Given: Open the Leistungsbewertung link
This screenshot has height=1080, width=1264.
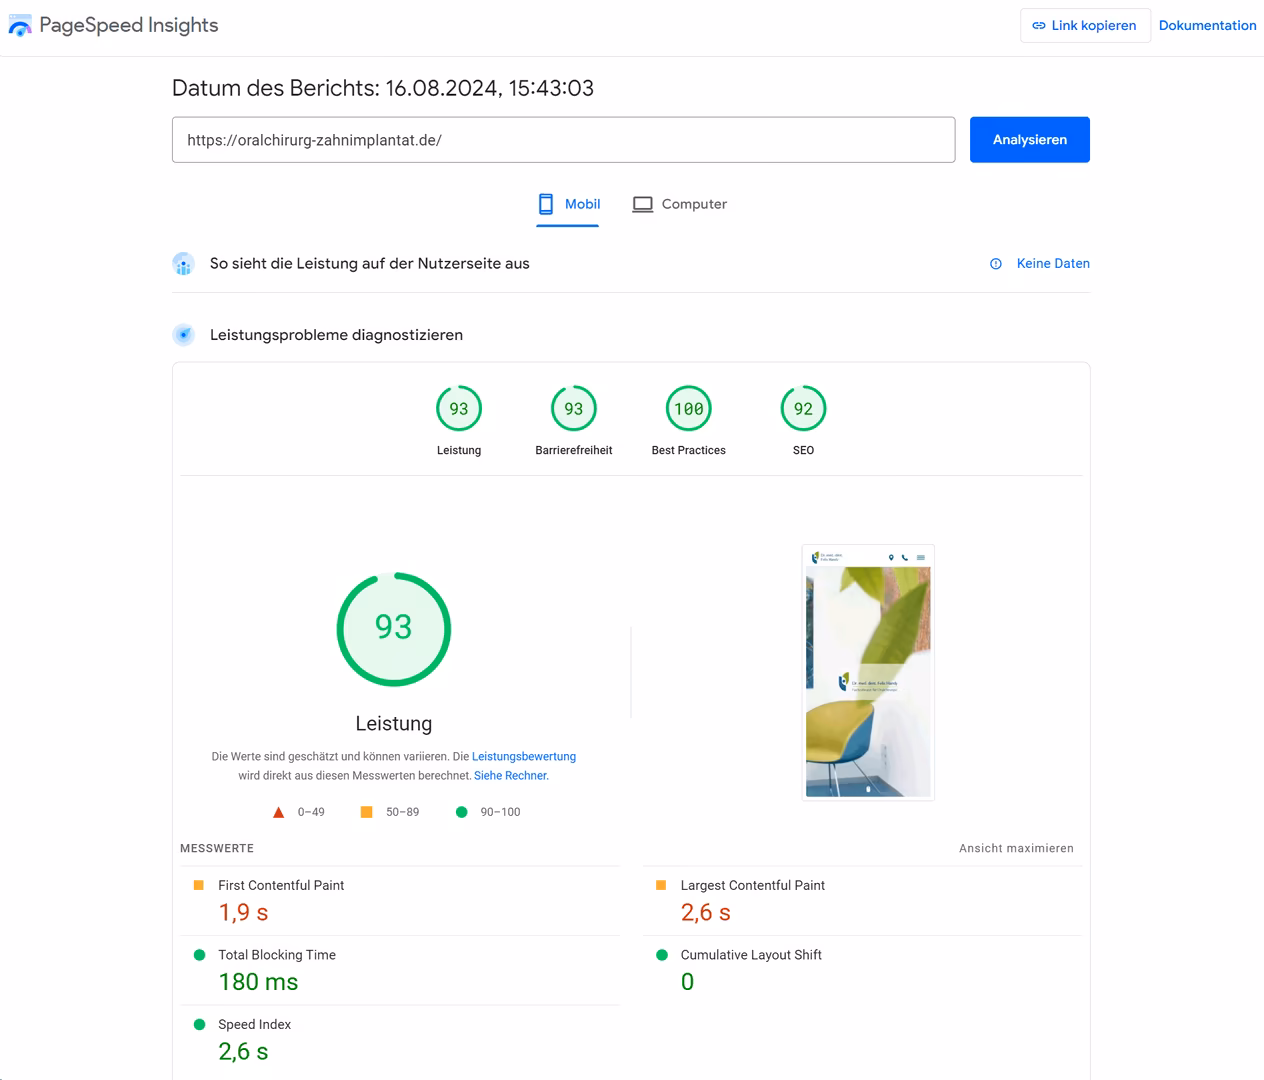Looking at the screenshot, I should [x=523, y=756].
